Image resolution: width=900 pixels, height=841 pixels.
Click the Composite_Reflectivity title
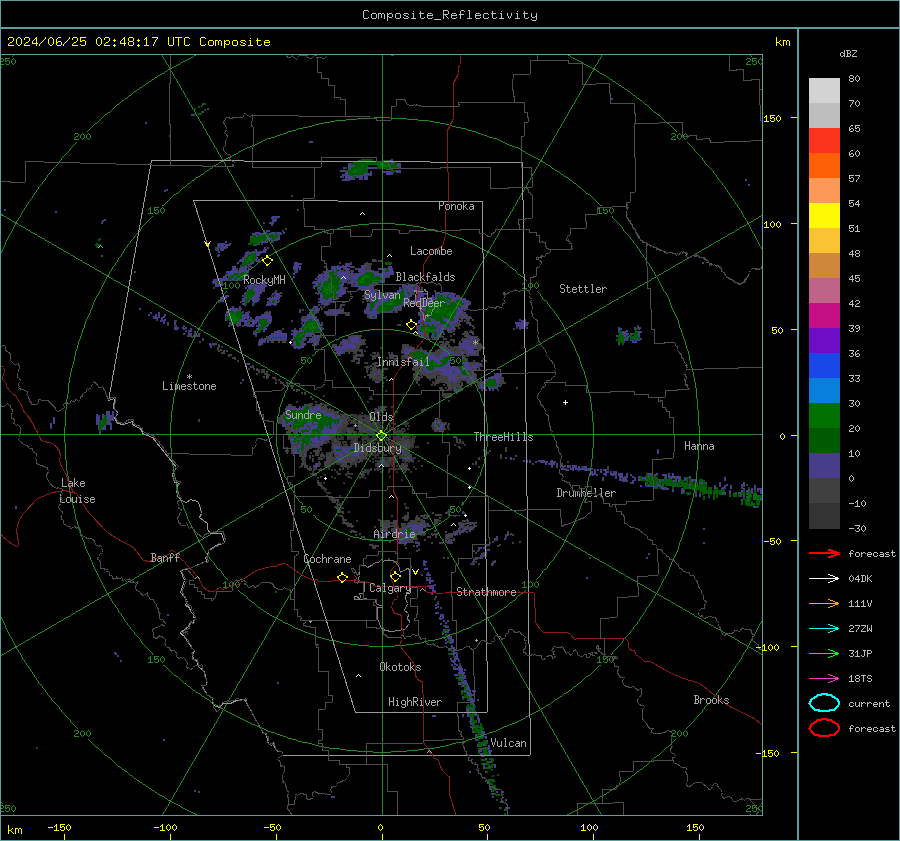[x=449, y=15]
